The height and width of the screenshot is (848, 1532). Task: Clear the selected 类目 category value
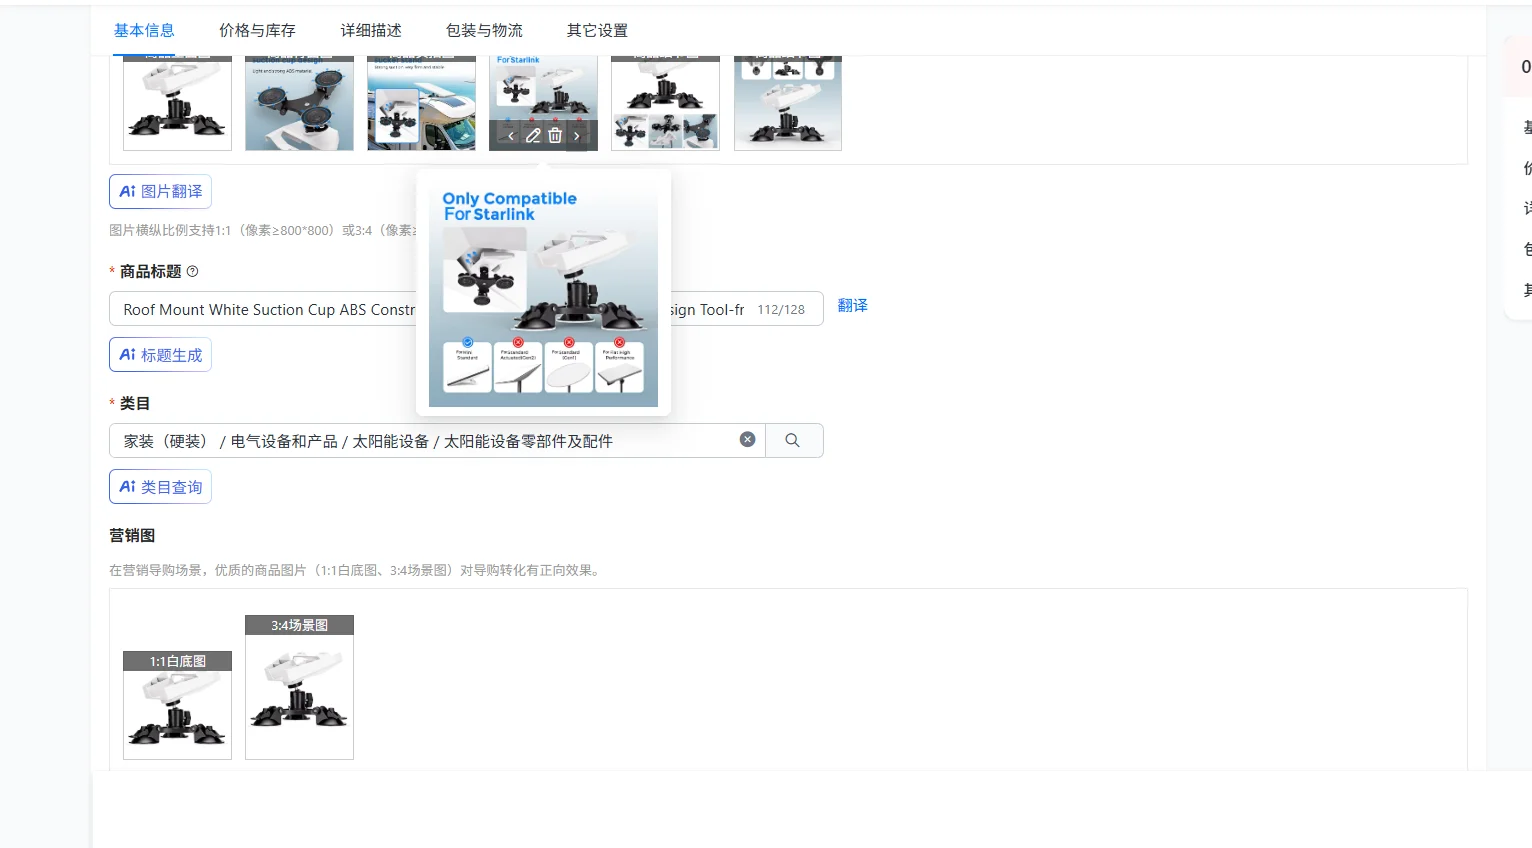point(747,440)
